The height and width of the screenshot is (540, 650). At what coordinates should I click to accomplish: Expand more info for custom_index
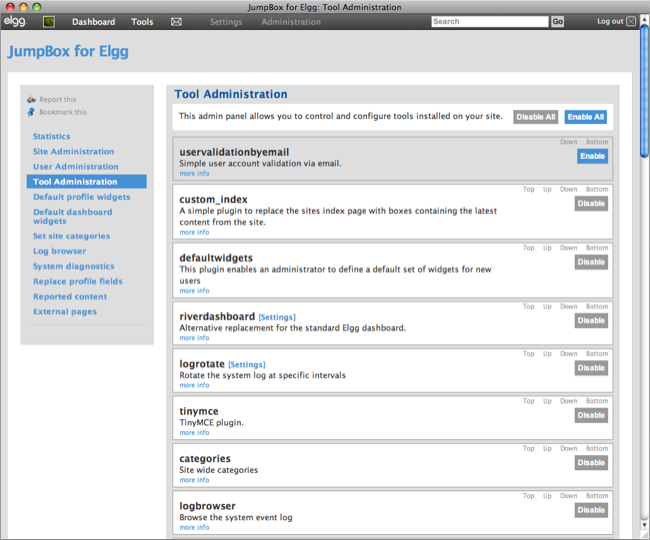[x=194, y=232]
